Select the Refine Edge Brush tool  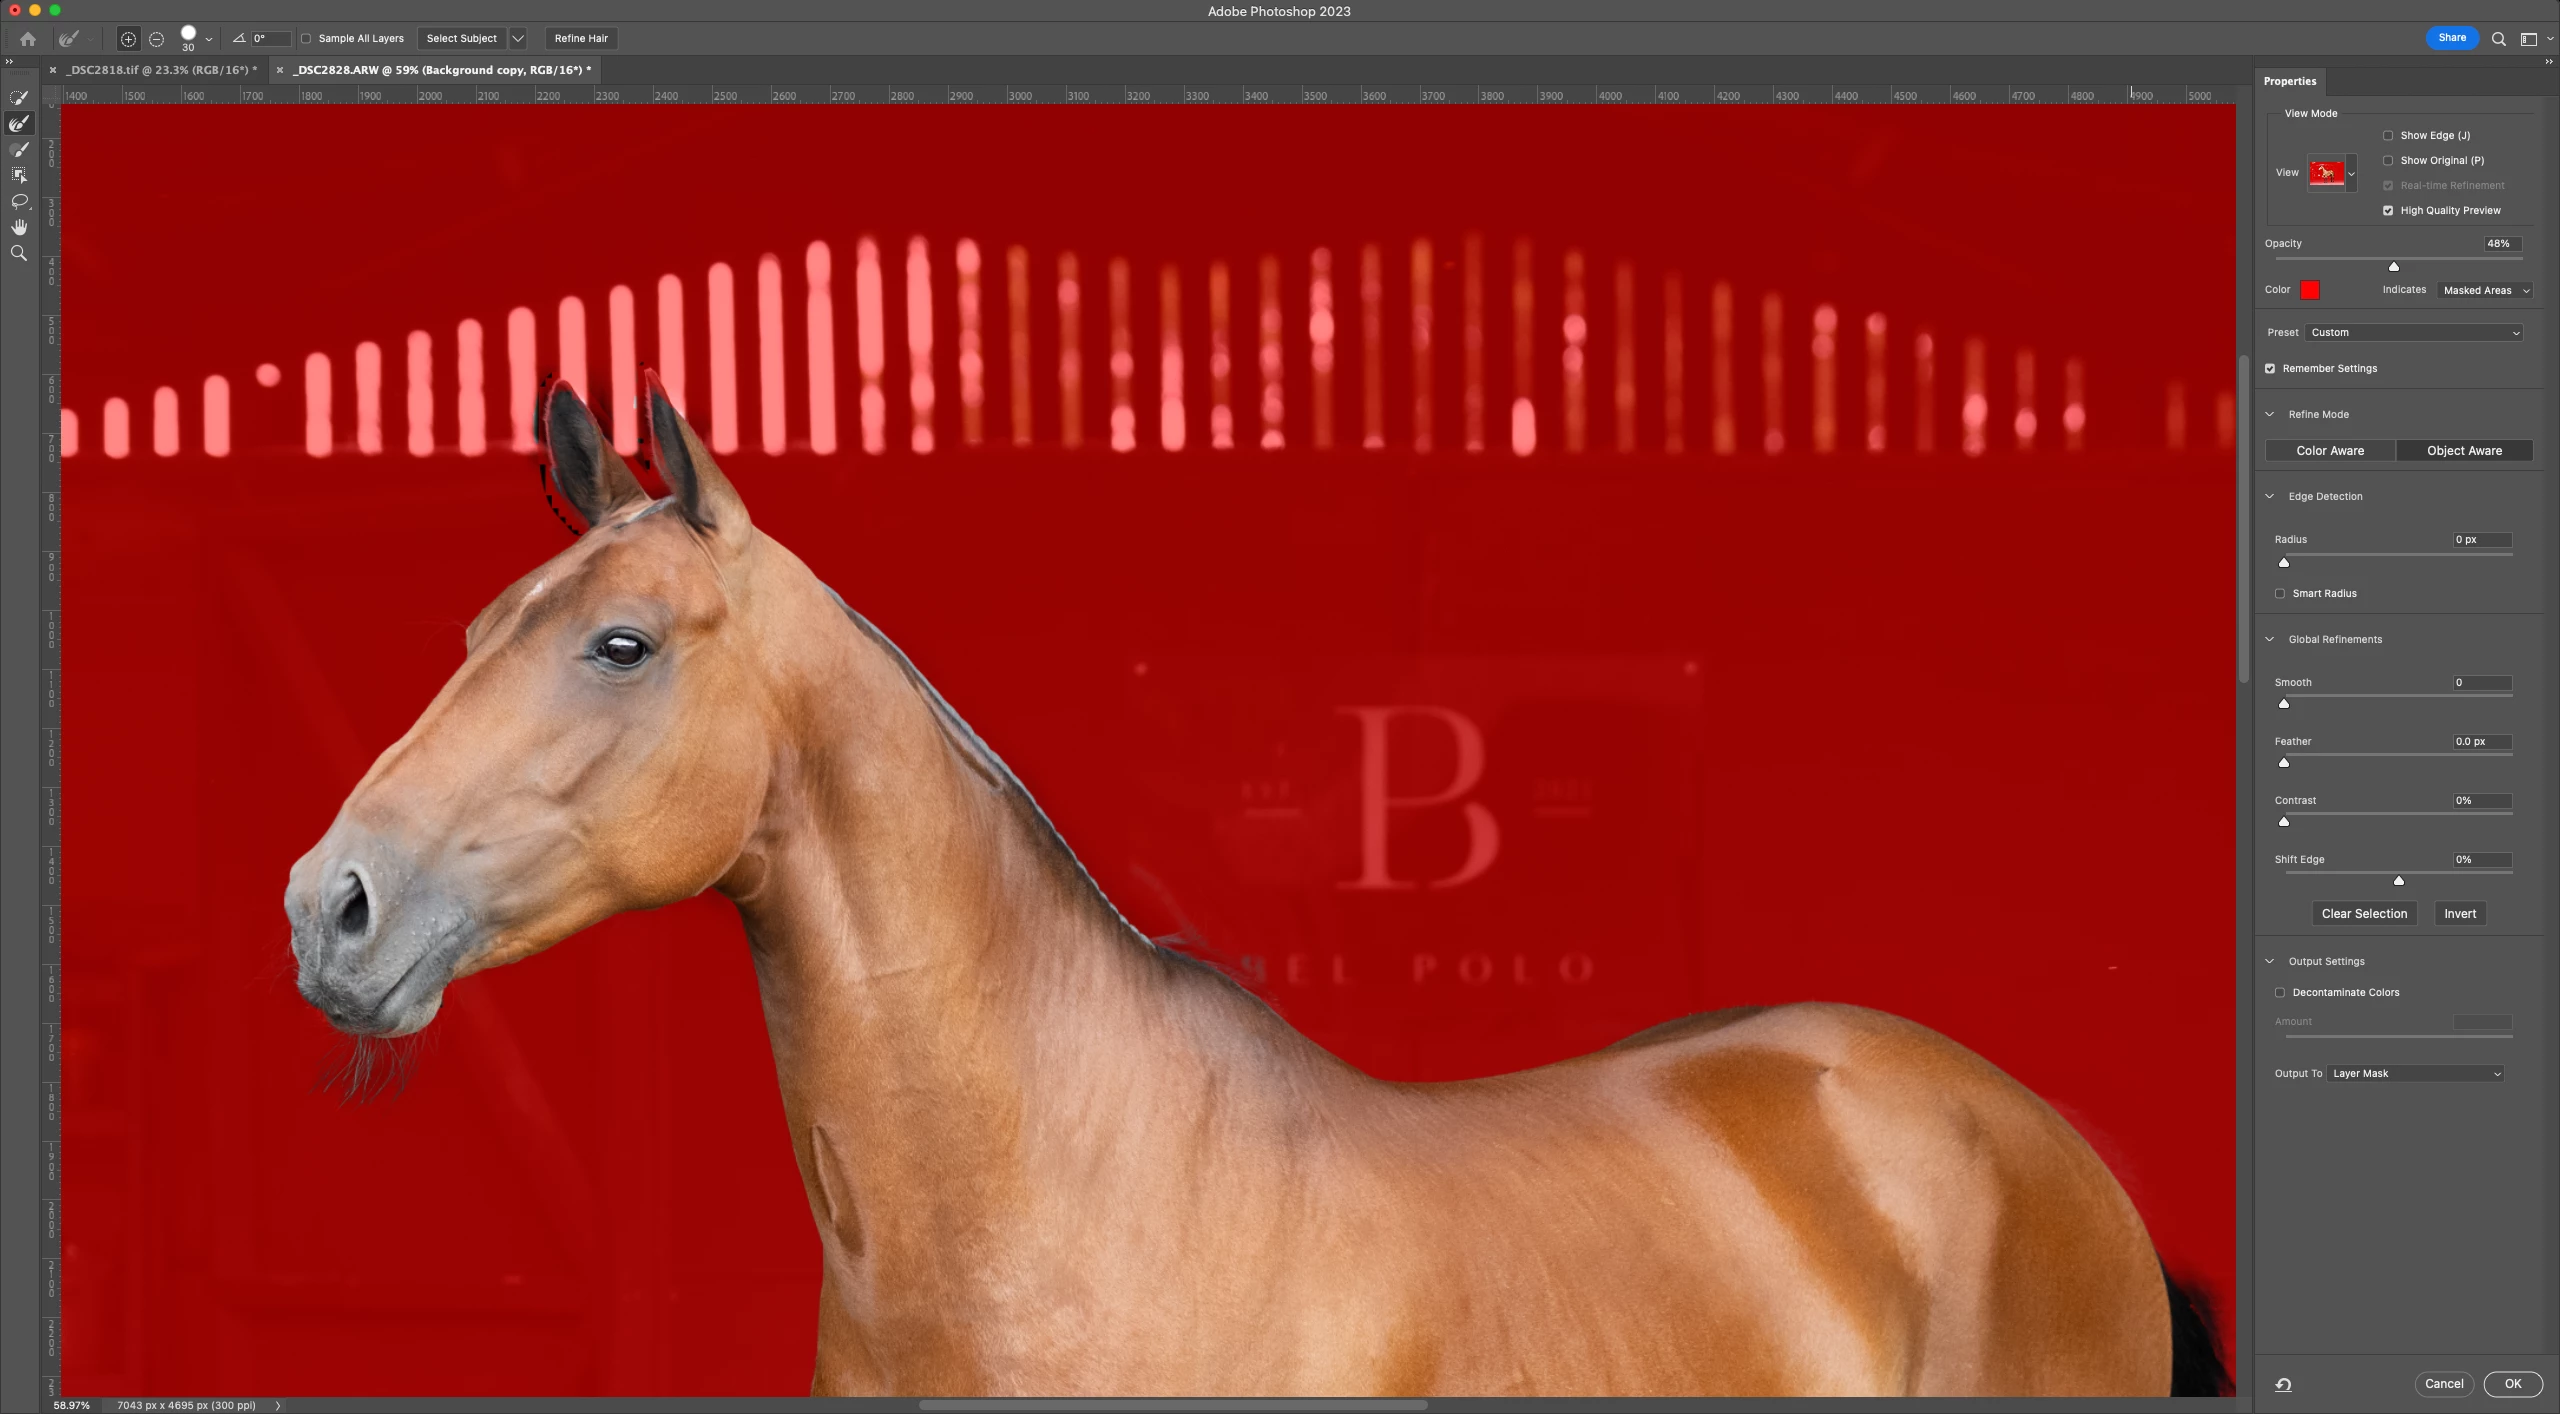tap(19, 123)
